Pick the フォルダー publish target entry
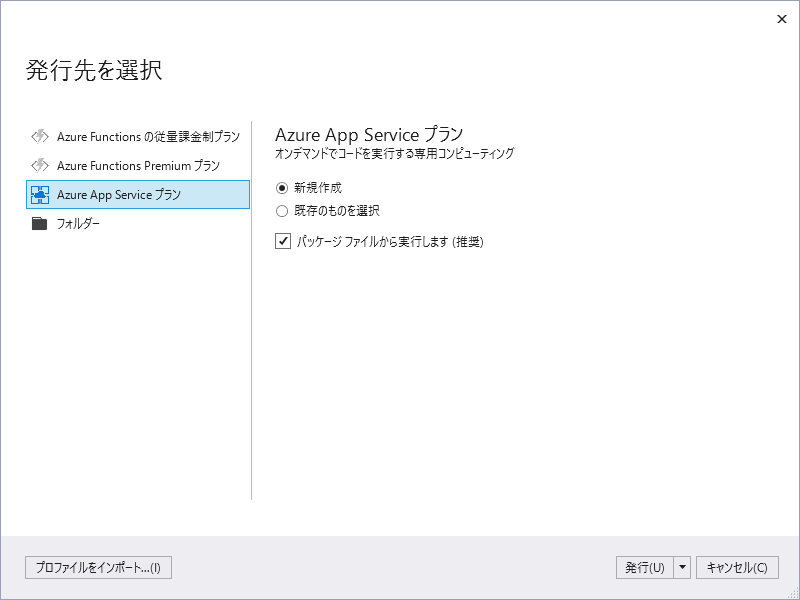This screenshot has height=600, width=800. coord(138,223)
